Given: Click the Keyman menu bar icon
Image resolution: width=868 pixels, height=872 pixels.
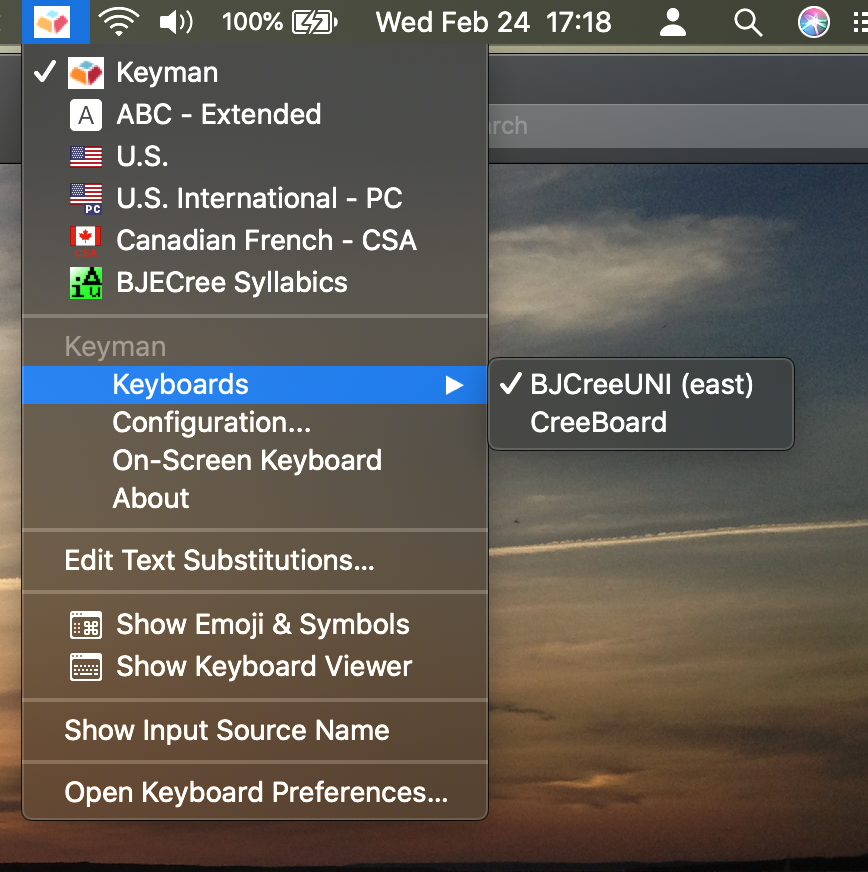Looking at the screenshot, I should coord(55,21).
